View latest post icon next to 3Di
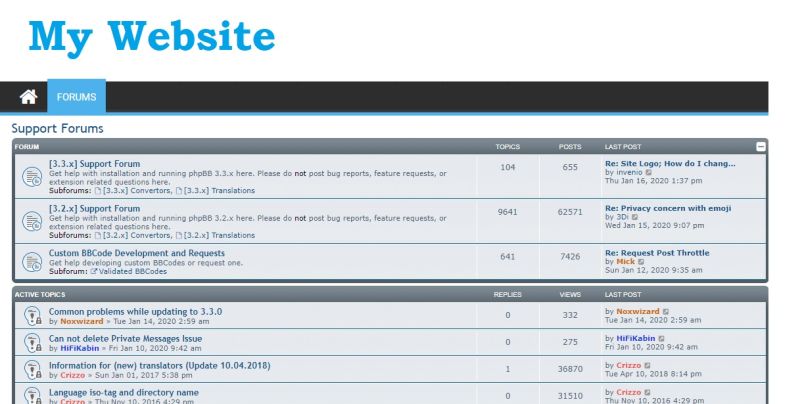 635,217
